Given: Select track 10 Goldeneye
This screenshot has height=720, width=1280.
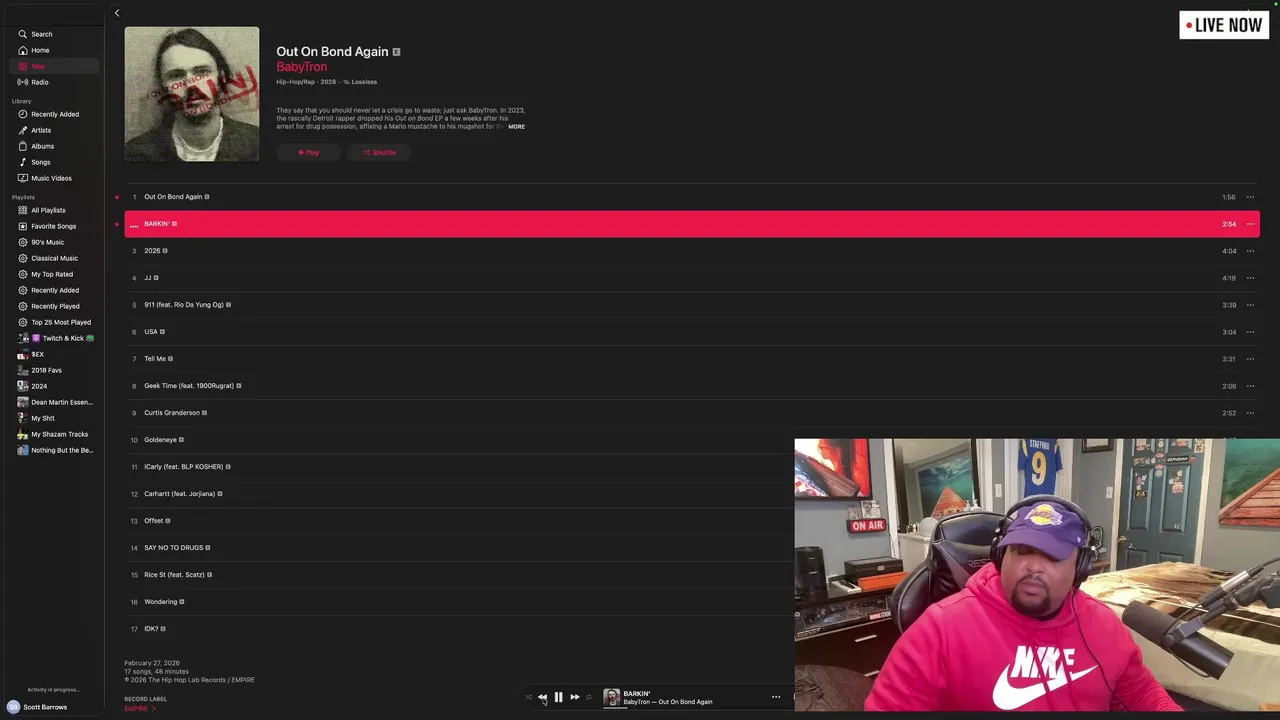Looking at the screenshot, I should point(460,440).
